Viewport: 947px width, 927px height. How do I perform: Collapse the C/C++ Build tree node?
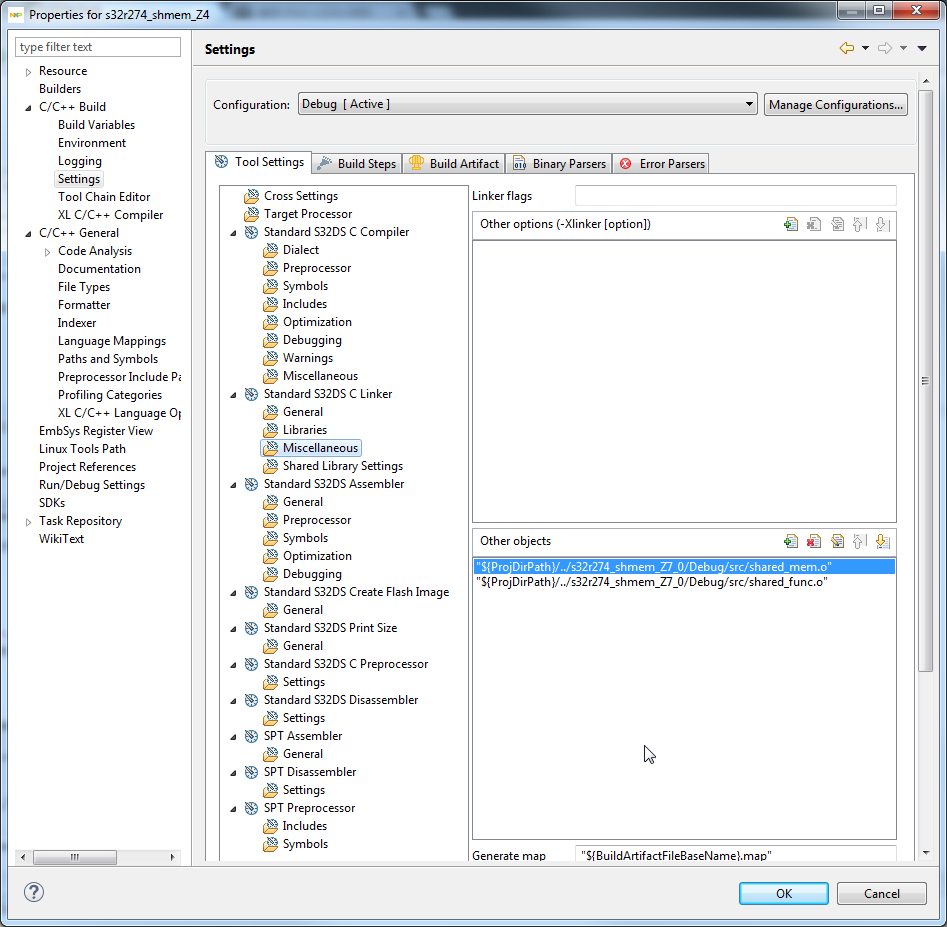28,107
